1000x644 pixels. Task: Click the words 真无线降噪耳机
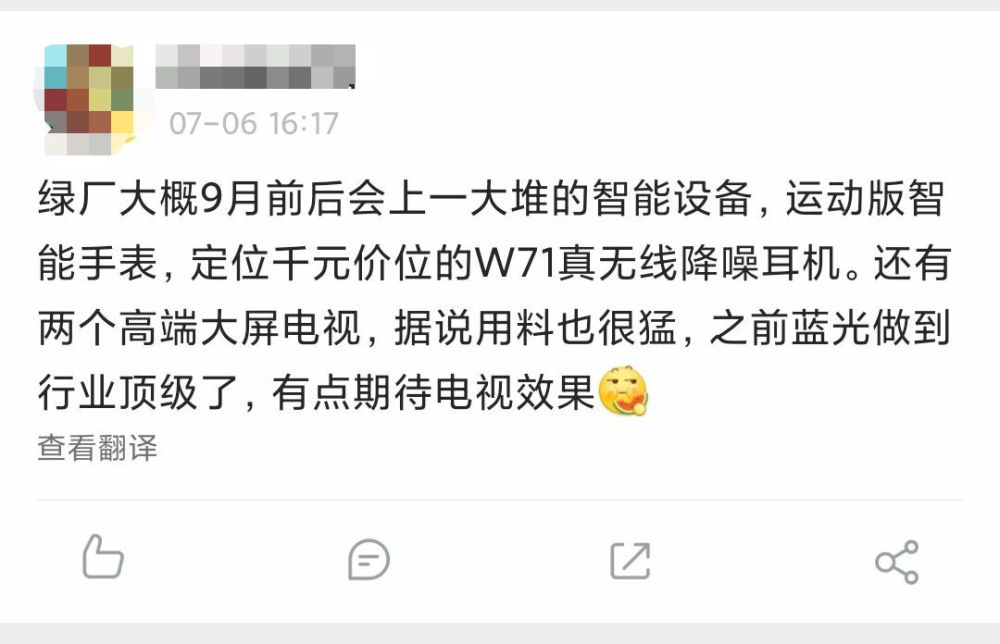coord(699,263)
